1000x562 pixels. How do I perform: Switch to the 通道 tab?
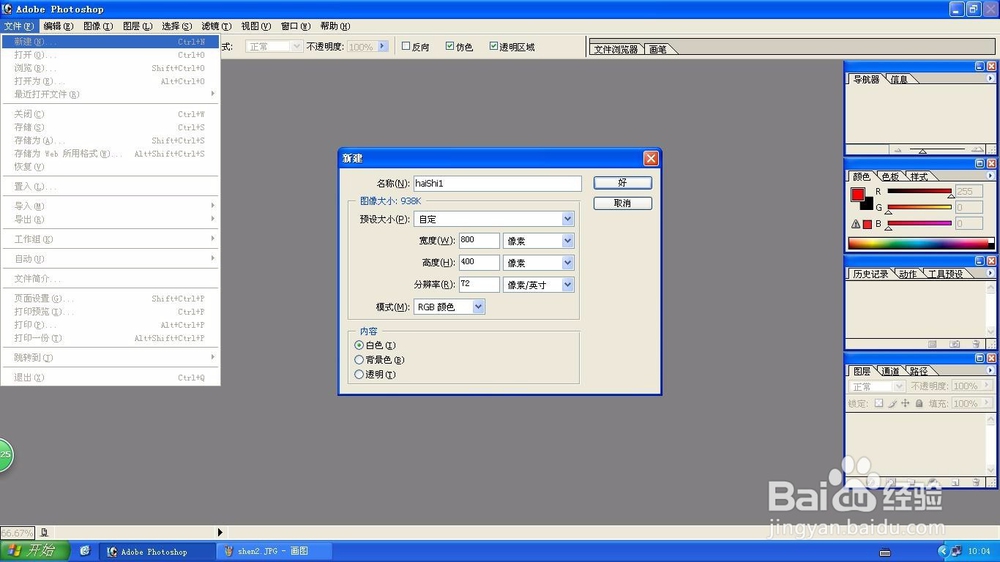point(890,371)
